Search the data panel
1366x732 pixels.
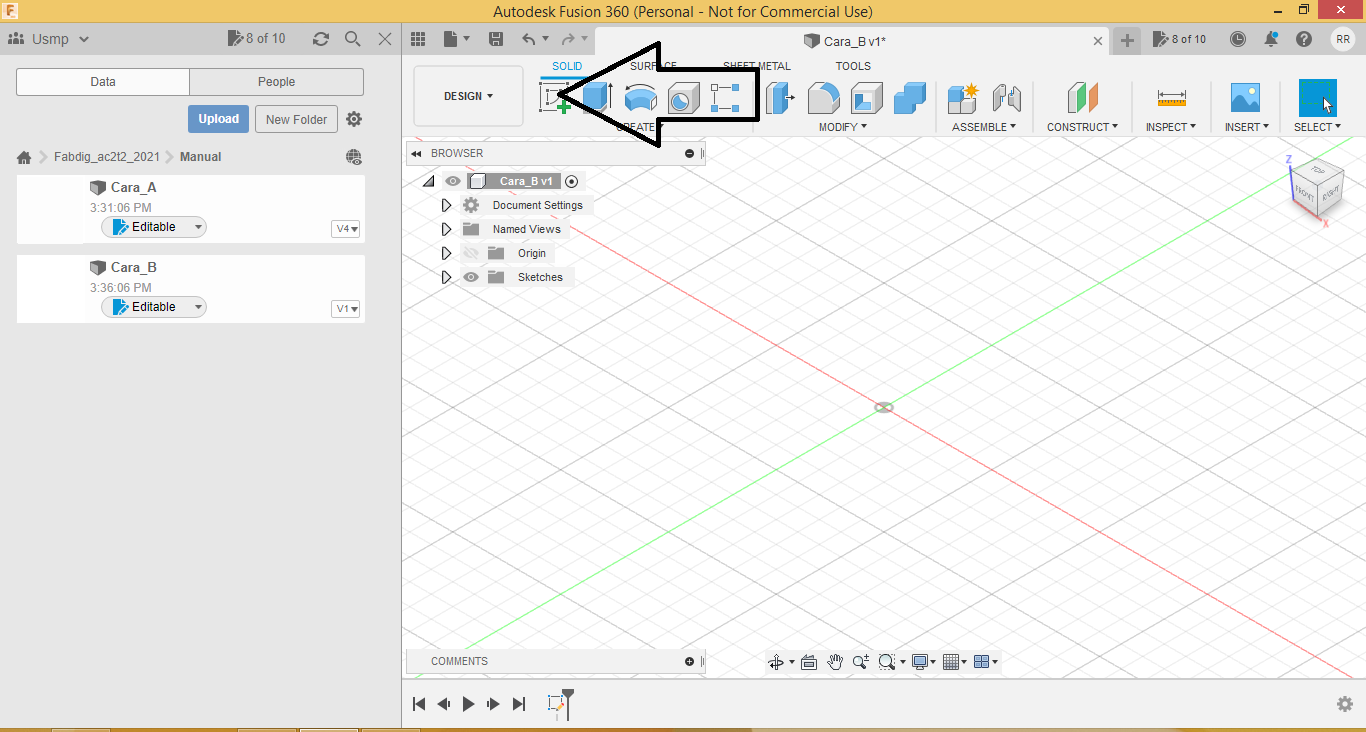point(352,39)
